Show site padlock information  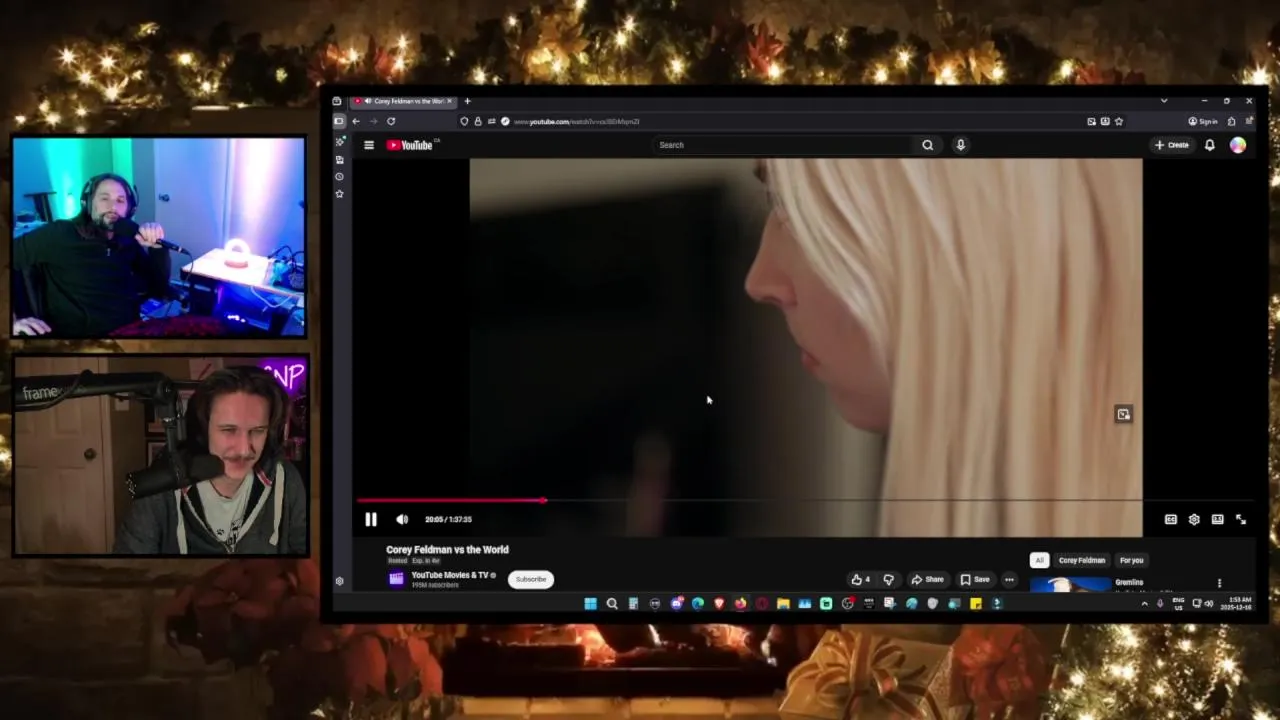click(478, 121)
